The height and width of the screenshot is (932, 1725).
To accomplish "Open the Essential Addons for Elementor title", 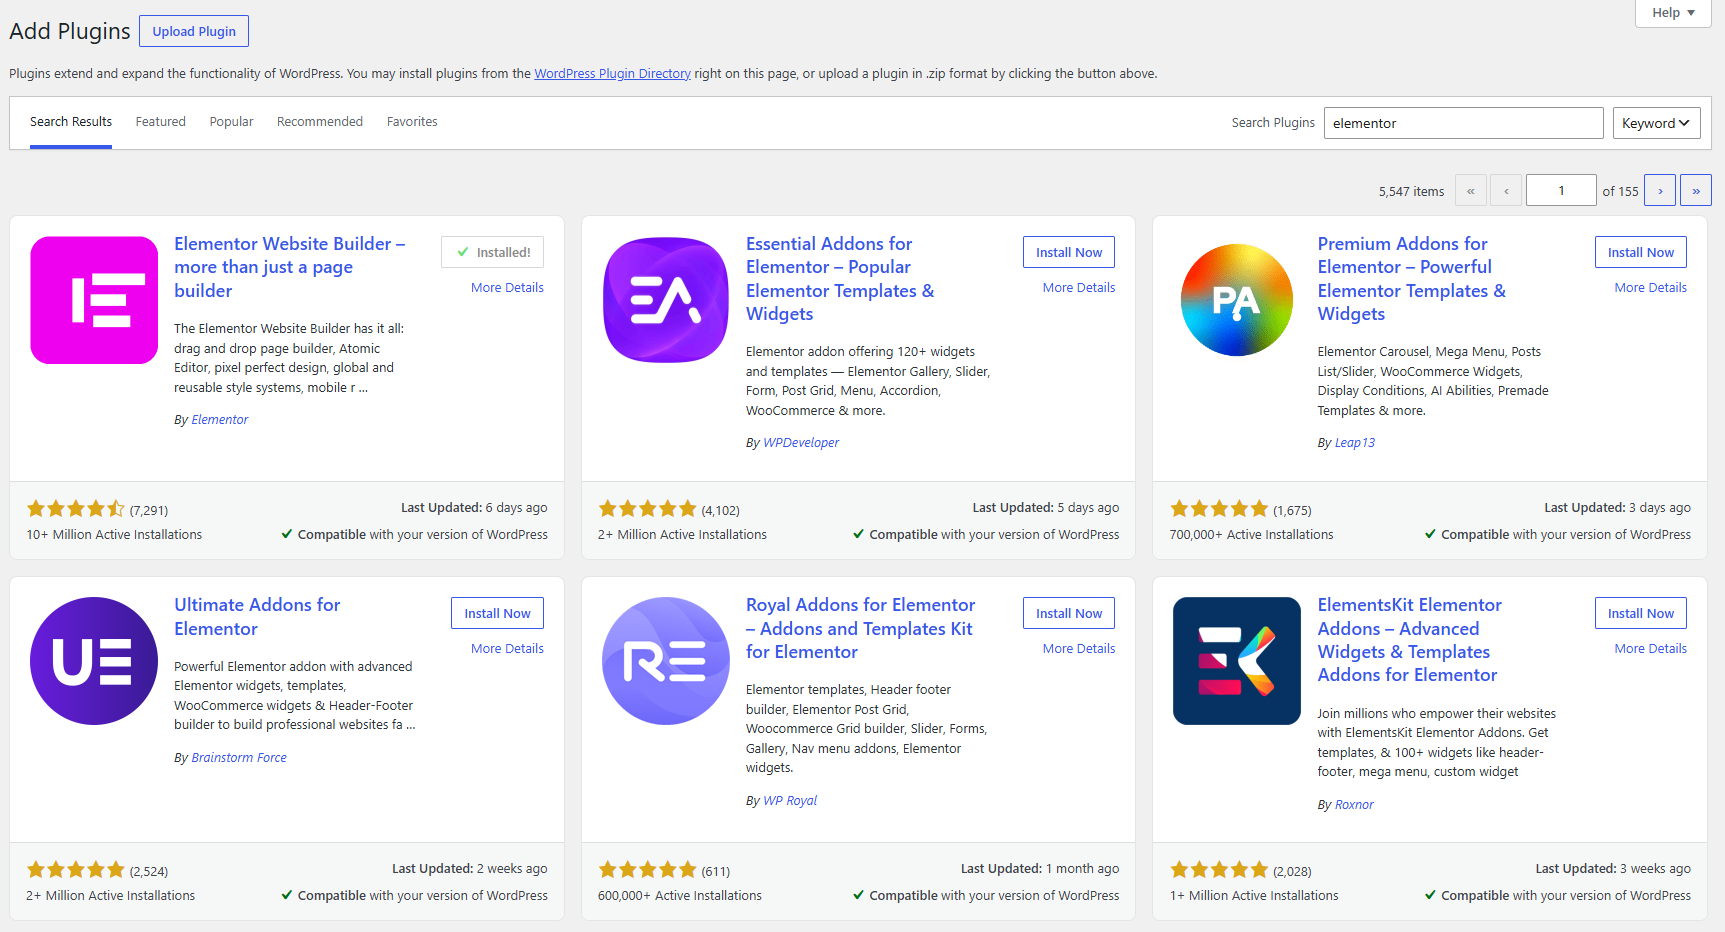I will 840,279.
